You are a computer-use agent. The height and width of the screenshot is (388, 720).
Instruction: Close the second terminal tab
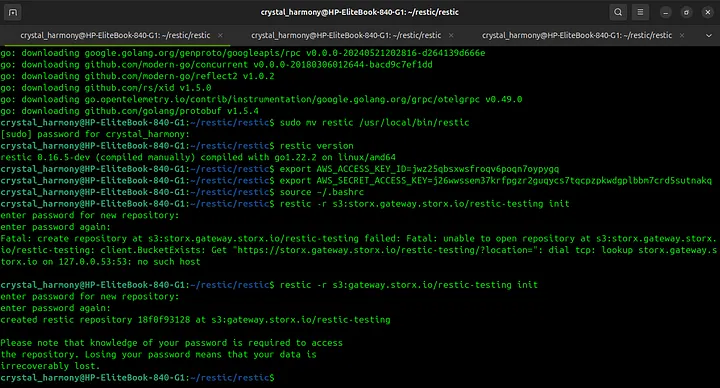click(x=451, y=35)
